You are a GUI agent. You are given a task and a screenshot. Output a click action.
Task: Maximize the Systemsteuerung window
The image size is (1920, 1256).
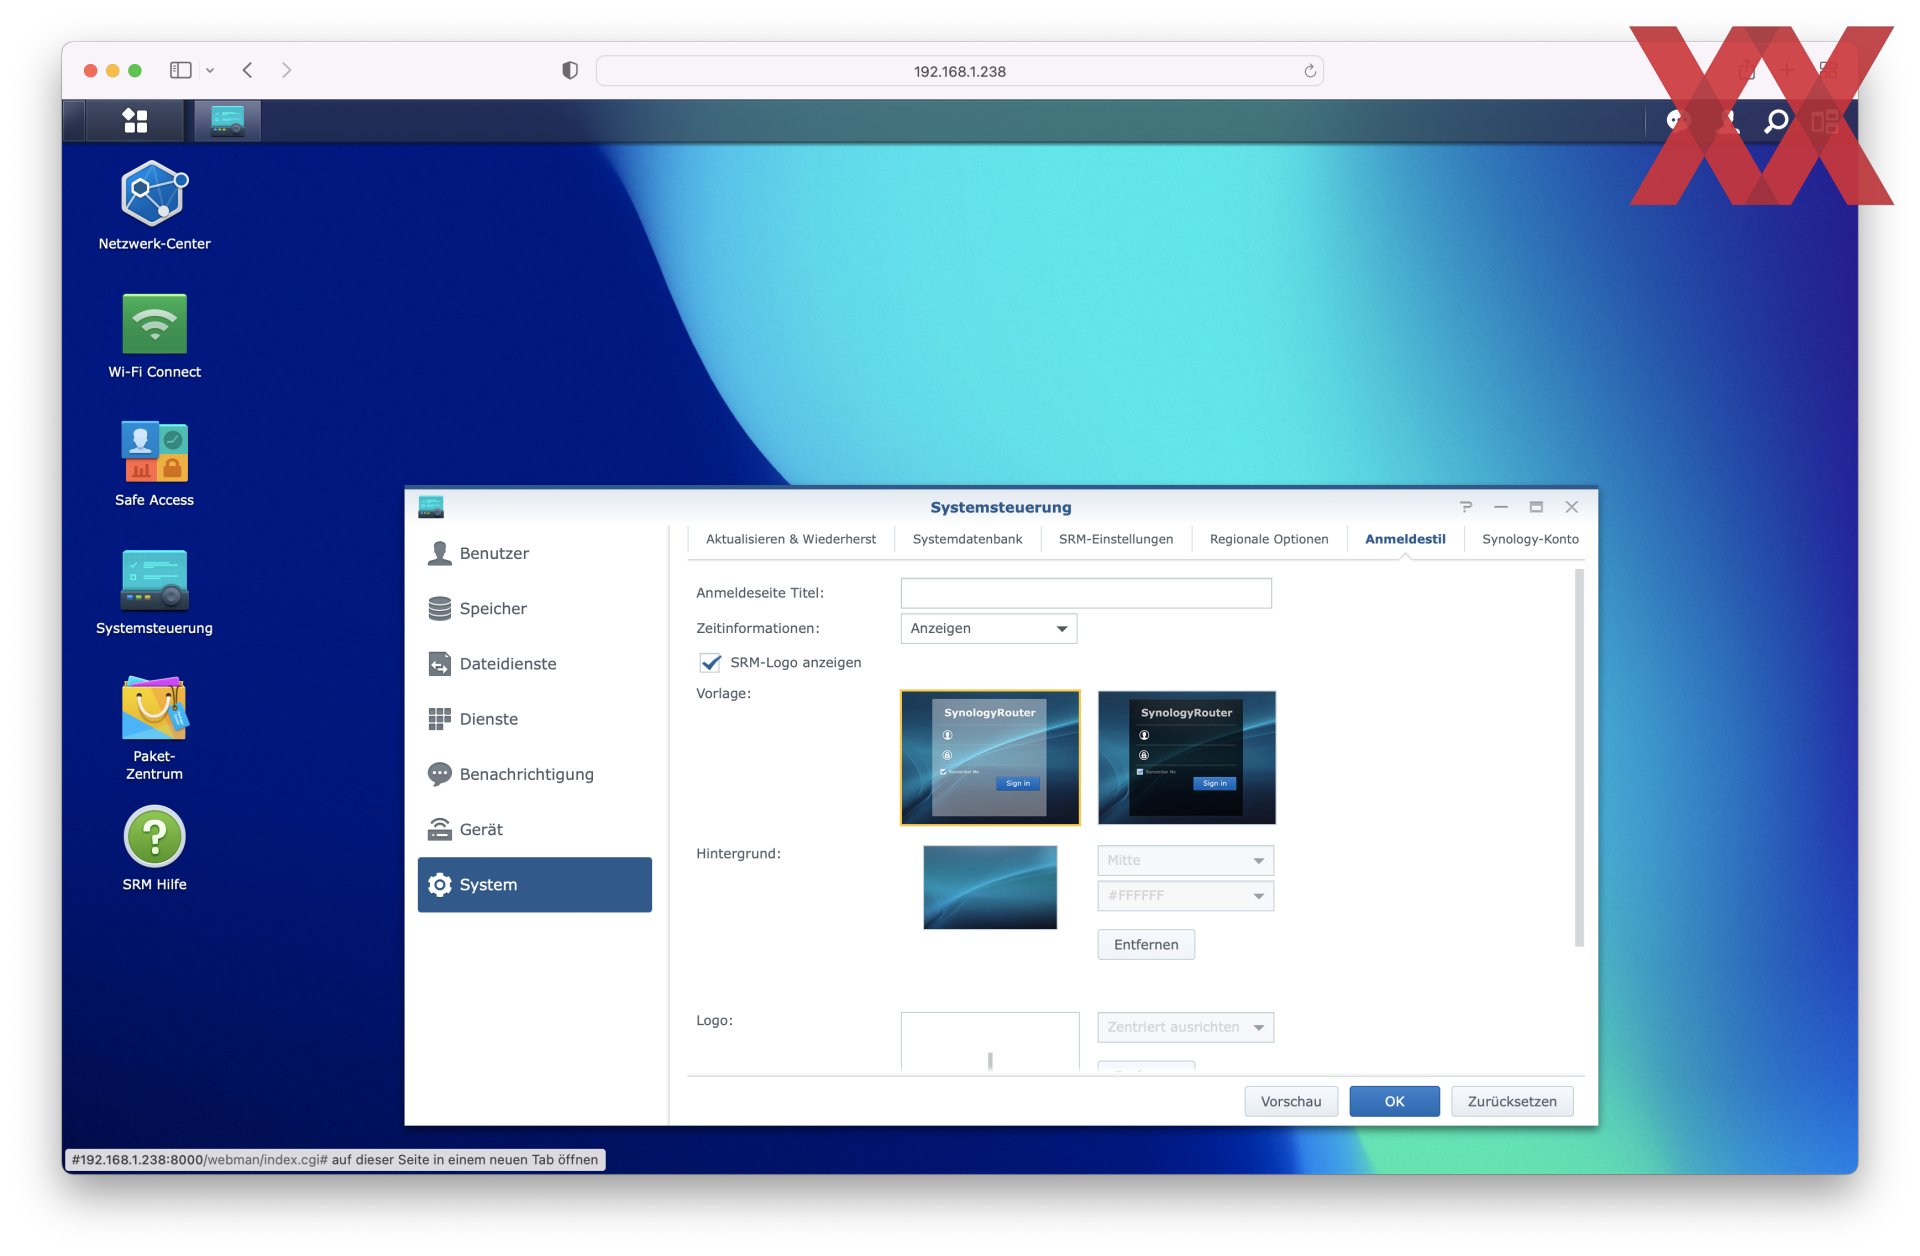point(1536,507)
